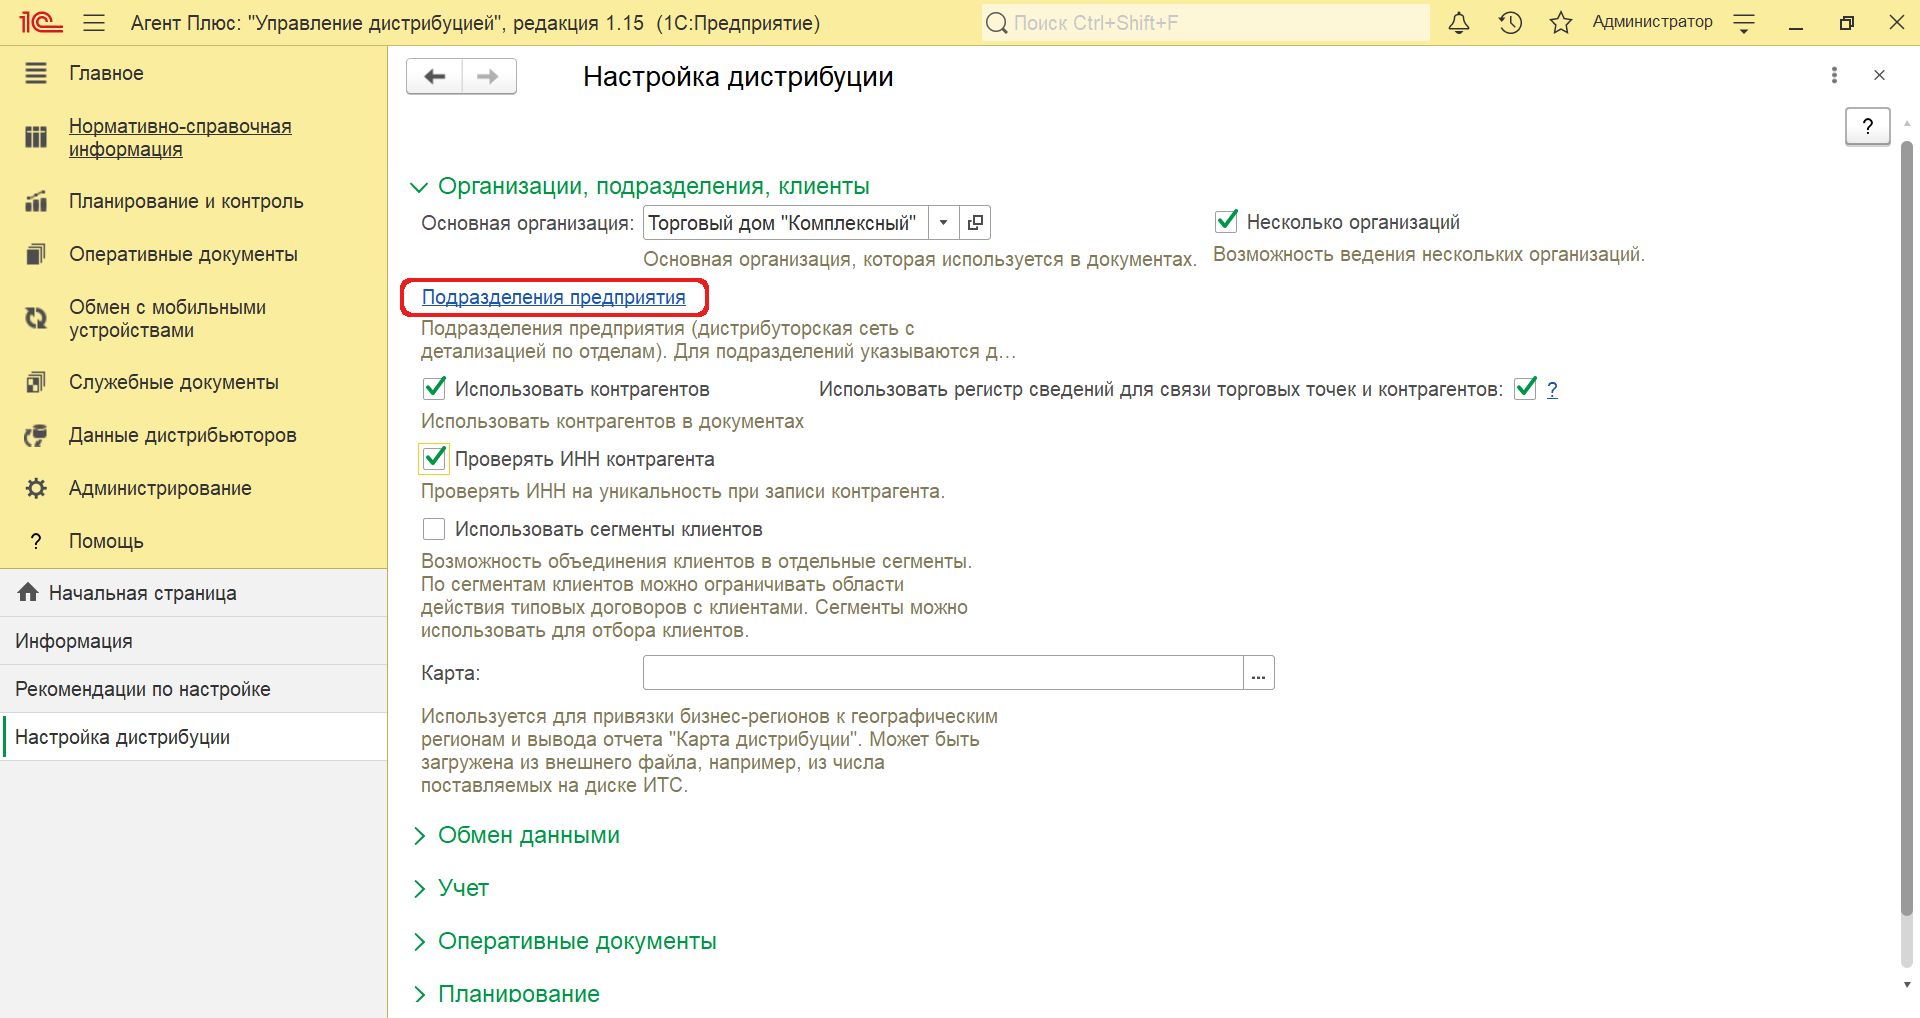1920x1018 pixels.
Task: Open Данные дистрибьюторов section
Action: click(183, 435)
